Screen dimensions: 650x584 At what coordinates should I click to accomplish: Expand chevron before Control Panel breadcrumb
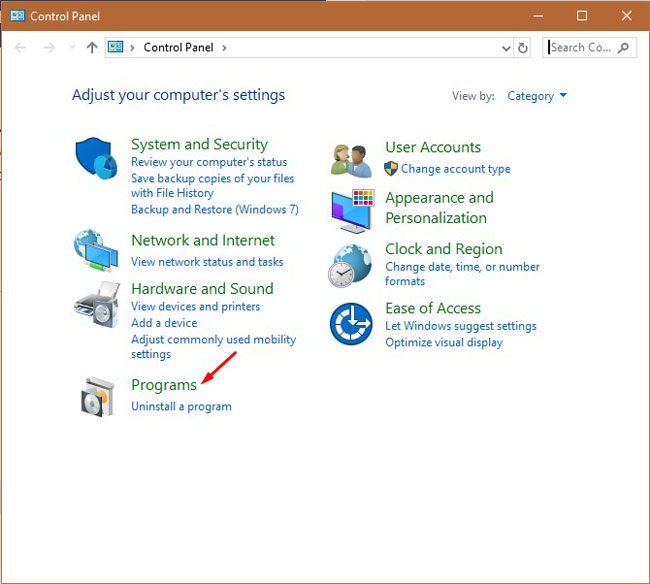[132, 48]
